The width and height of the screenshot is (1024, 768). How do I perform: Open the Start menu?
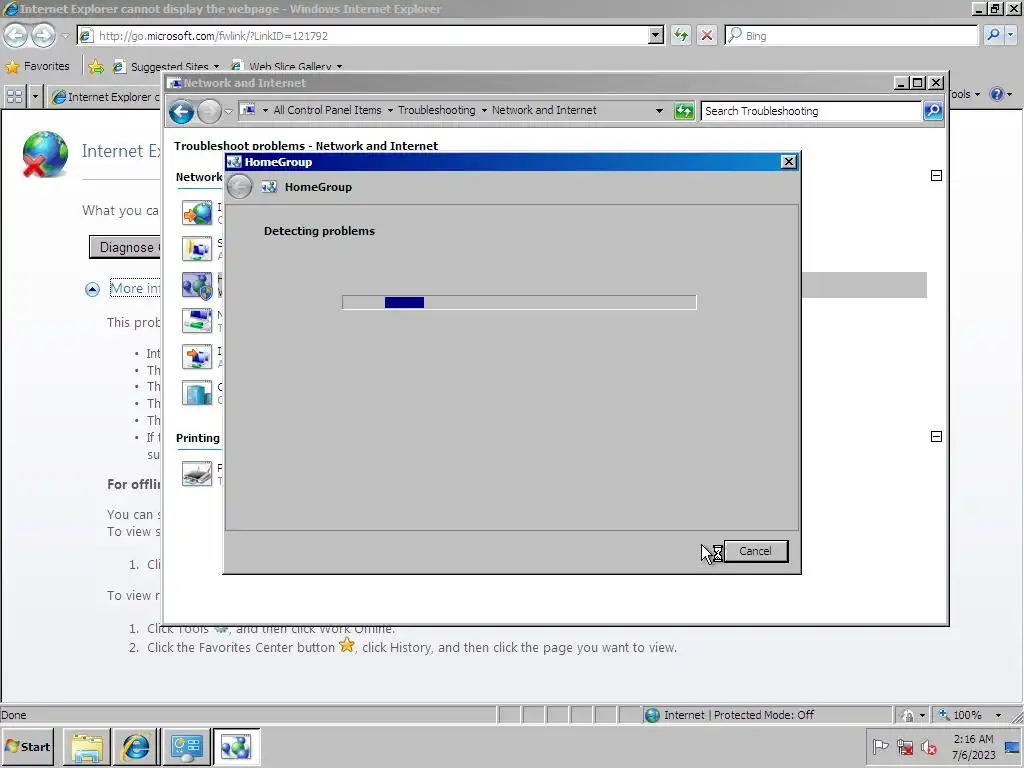click(x=27, y=747)
